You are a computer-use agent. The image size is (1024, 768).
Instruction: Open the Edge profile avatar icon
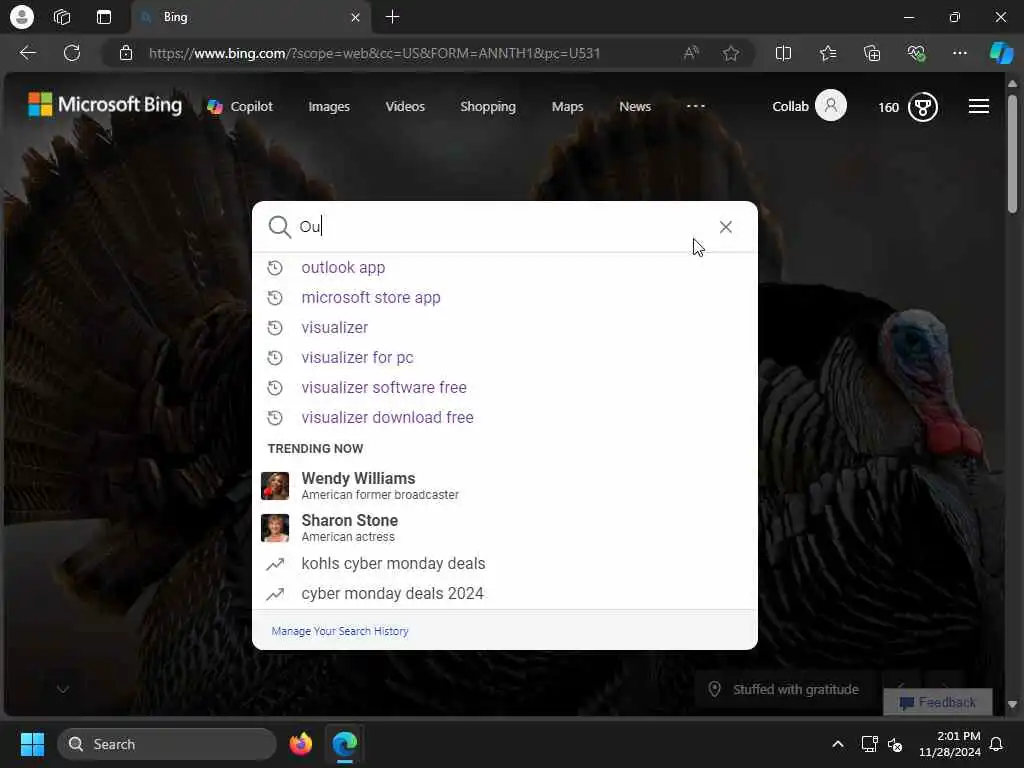(22, 17)
